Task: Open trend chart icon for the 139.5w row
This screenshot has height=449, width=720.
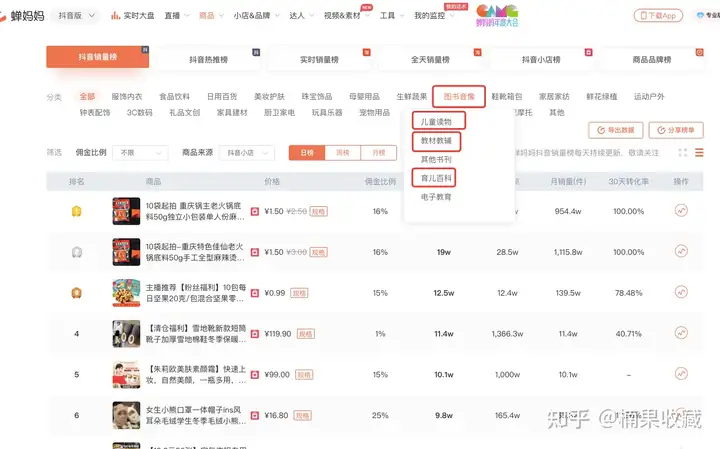Action: pos(681,292)
